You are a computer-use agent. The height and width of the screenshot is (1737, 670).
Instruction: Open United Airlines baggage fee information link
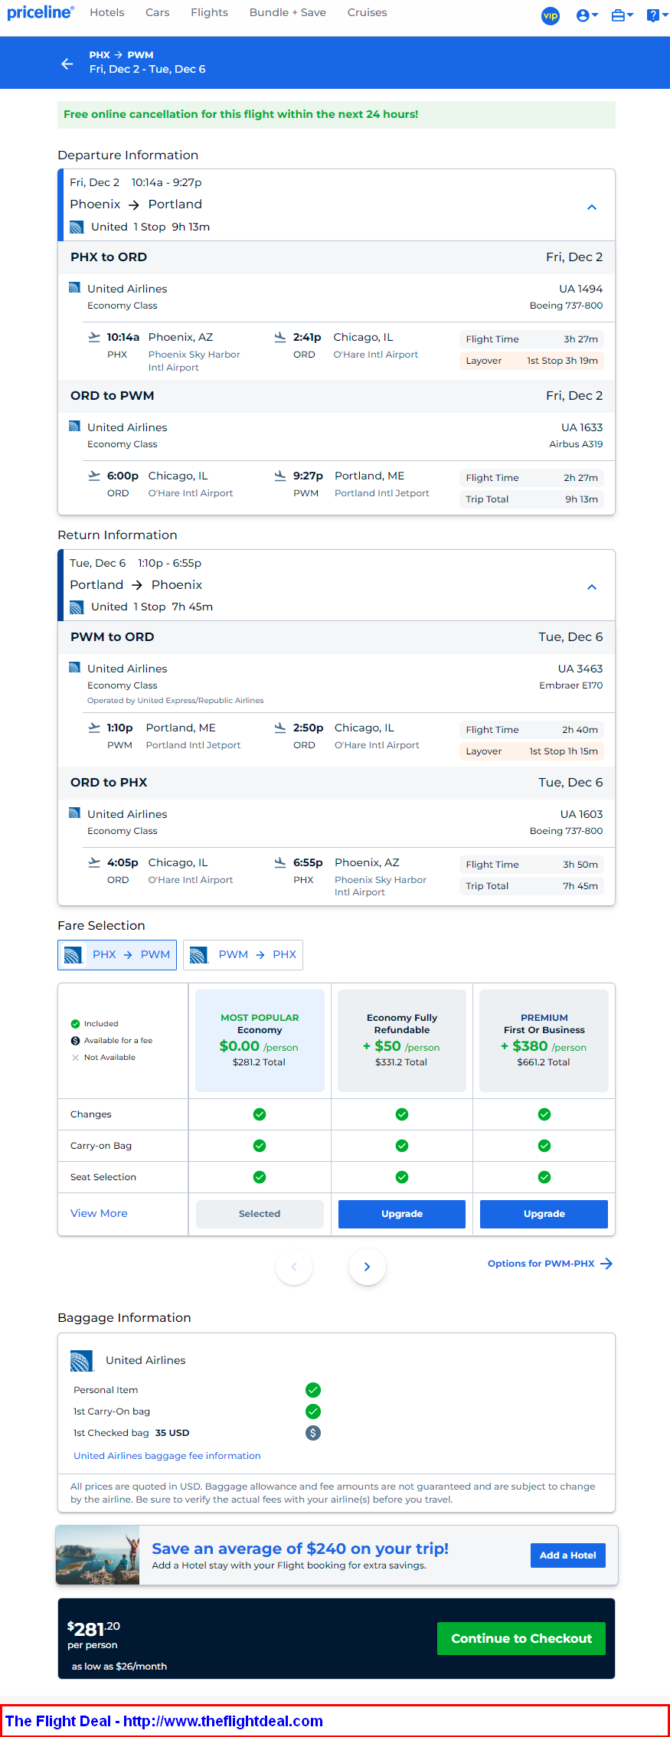coord(167,1456)
